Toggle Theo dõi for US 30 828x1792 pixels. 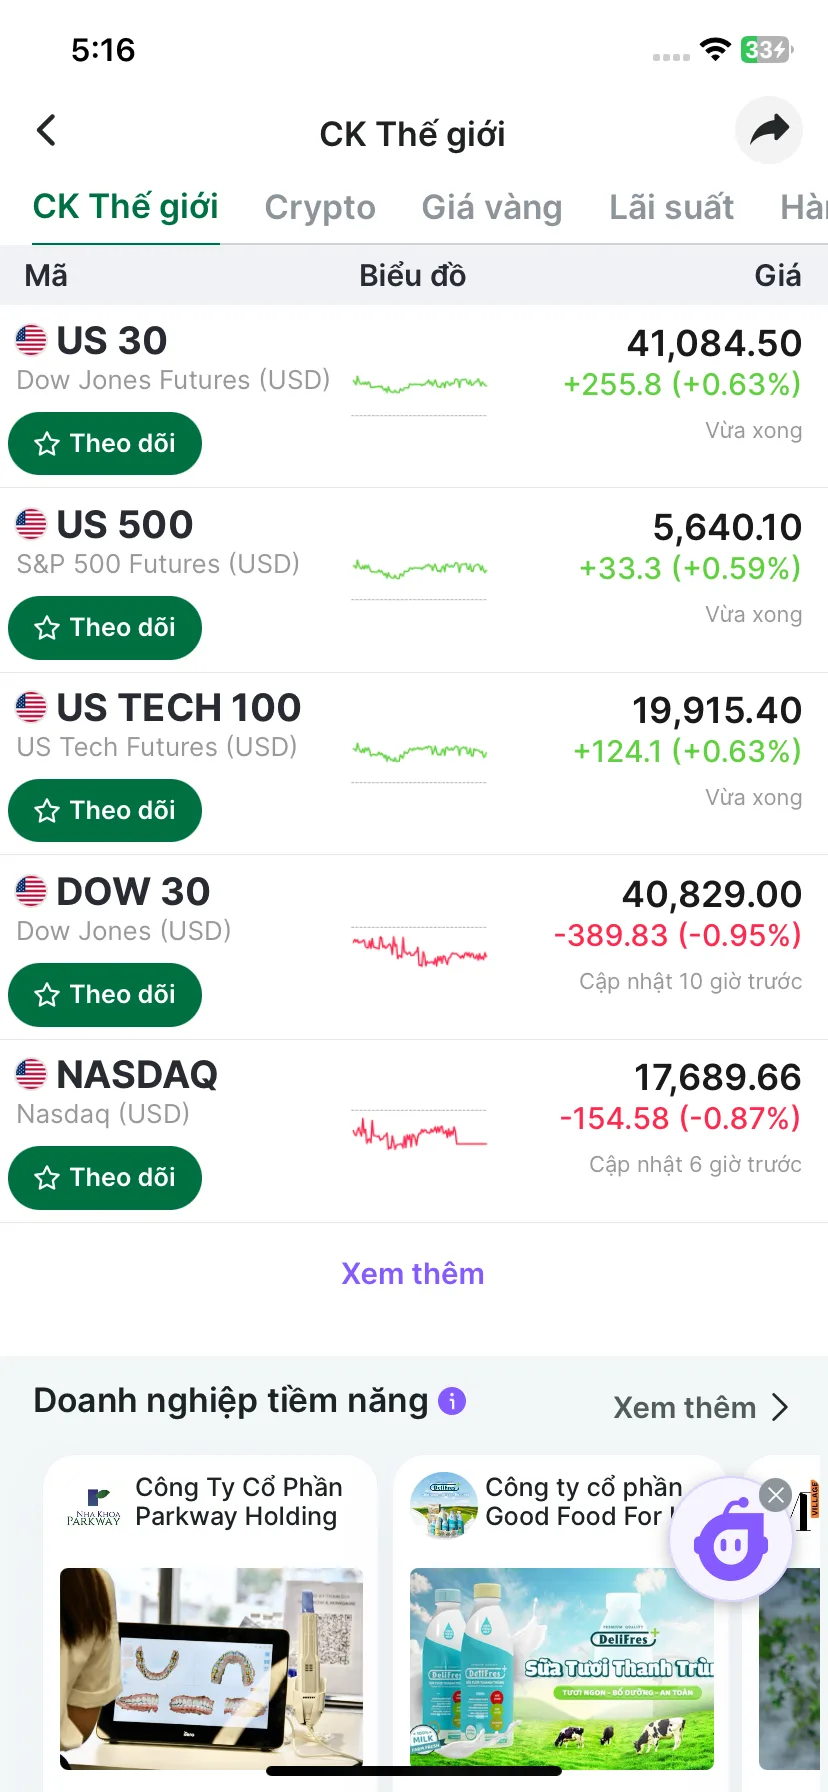click(105, 443)
